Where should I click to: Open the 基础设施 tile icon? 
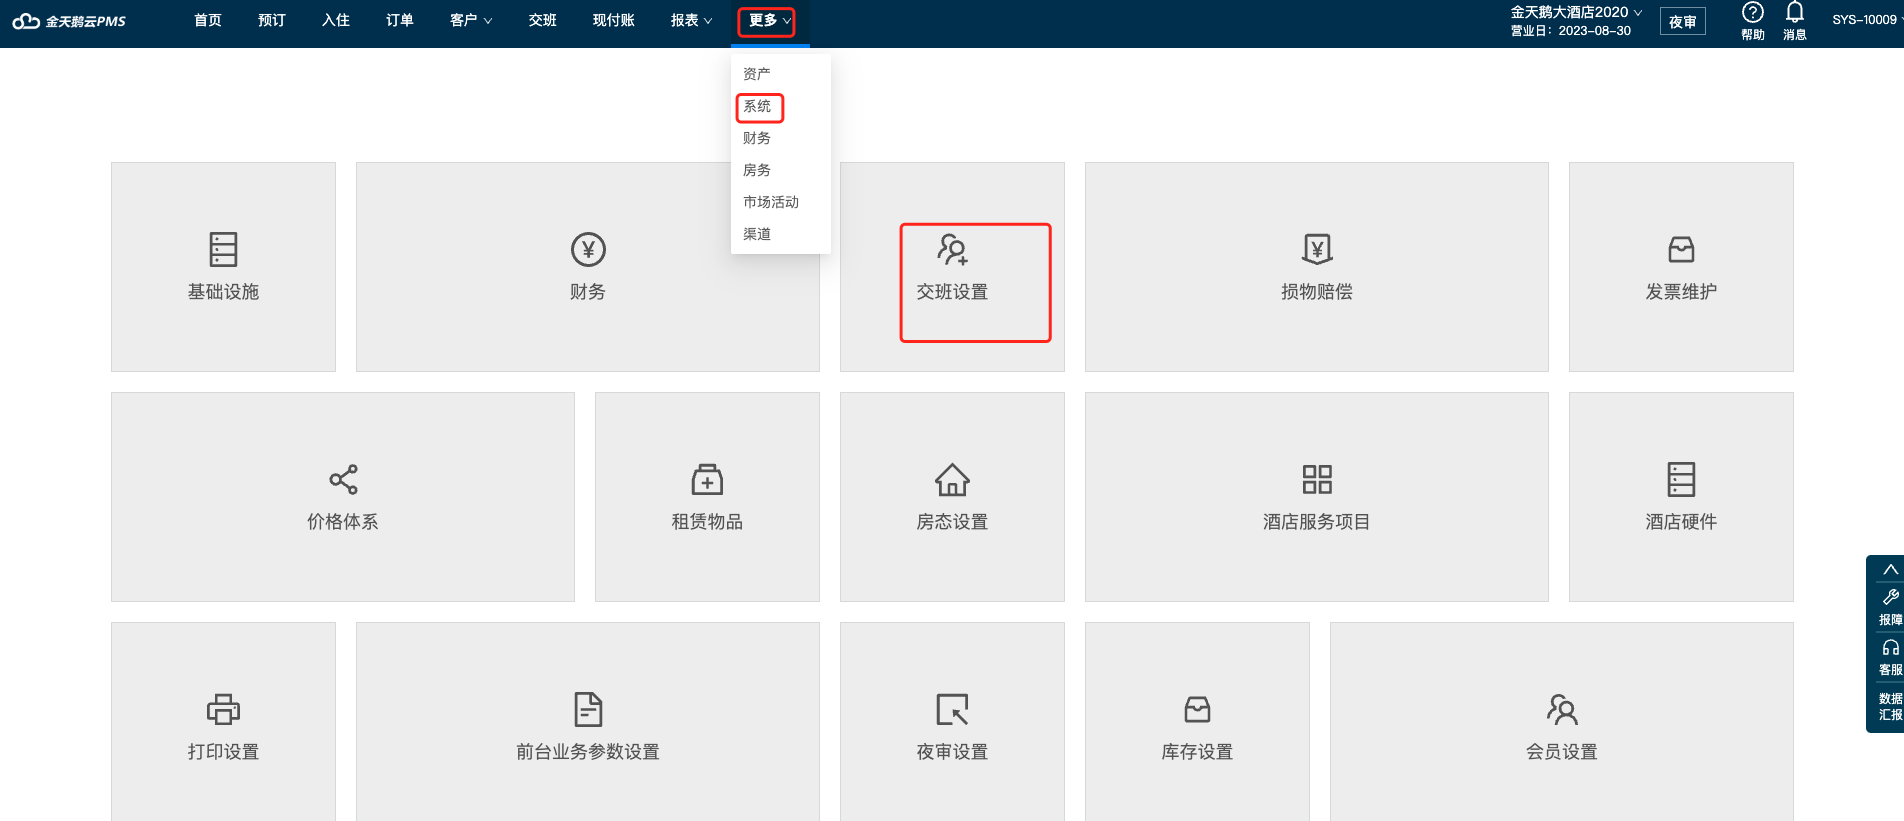(x=223, y=249)
